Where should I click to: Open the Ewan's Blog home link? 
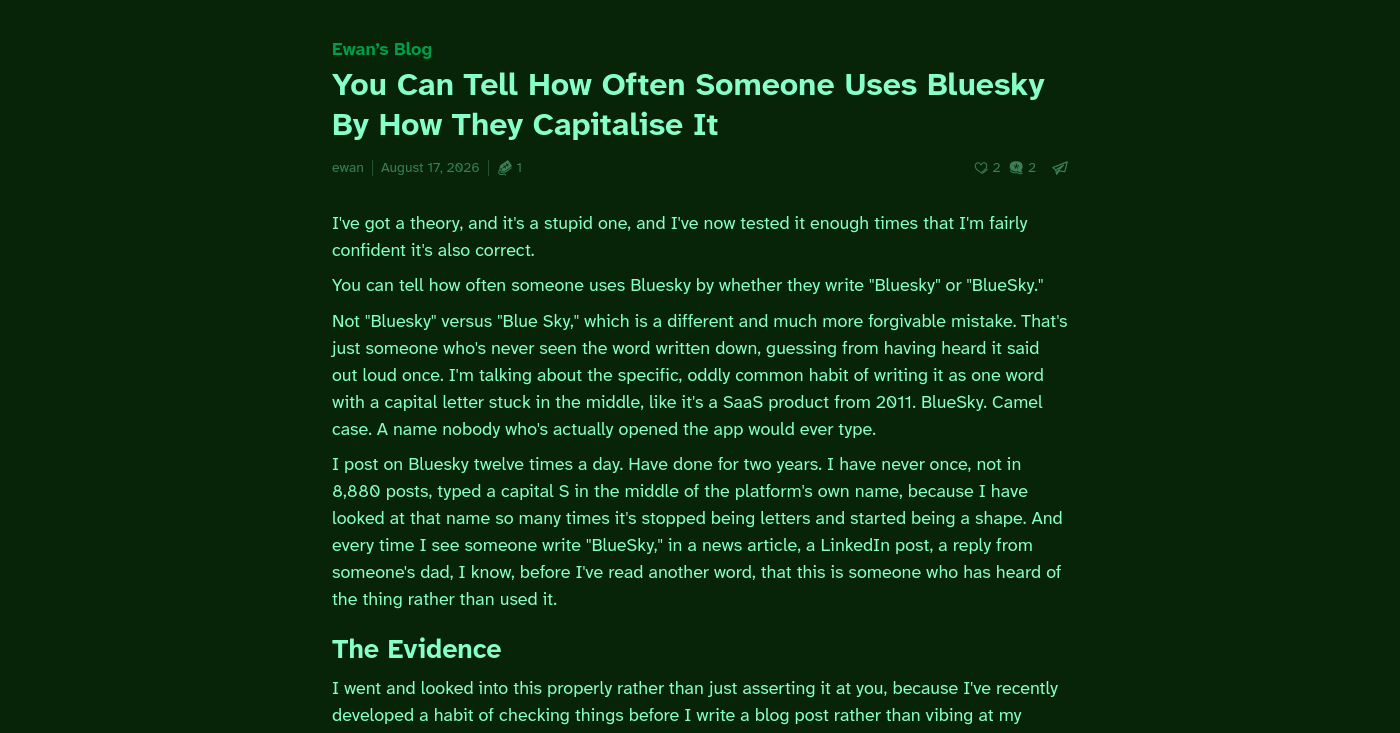point(382,49)
